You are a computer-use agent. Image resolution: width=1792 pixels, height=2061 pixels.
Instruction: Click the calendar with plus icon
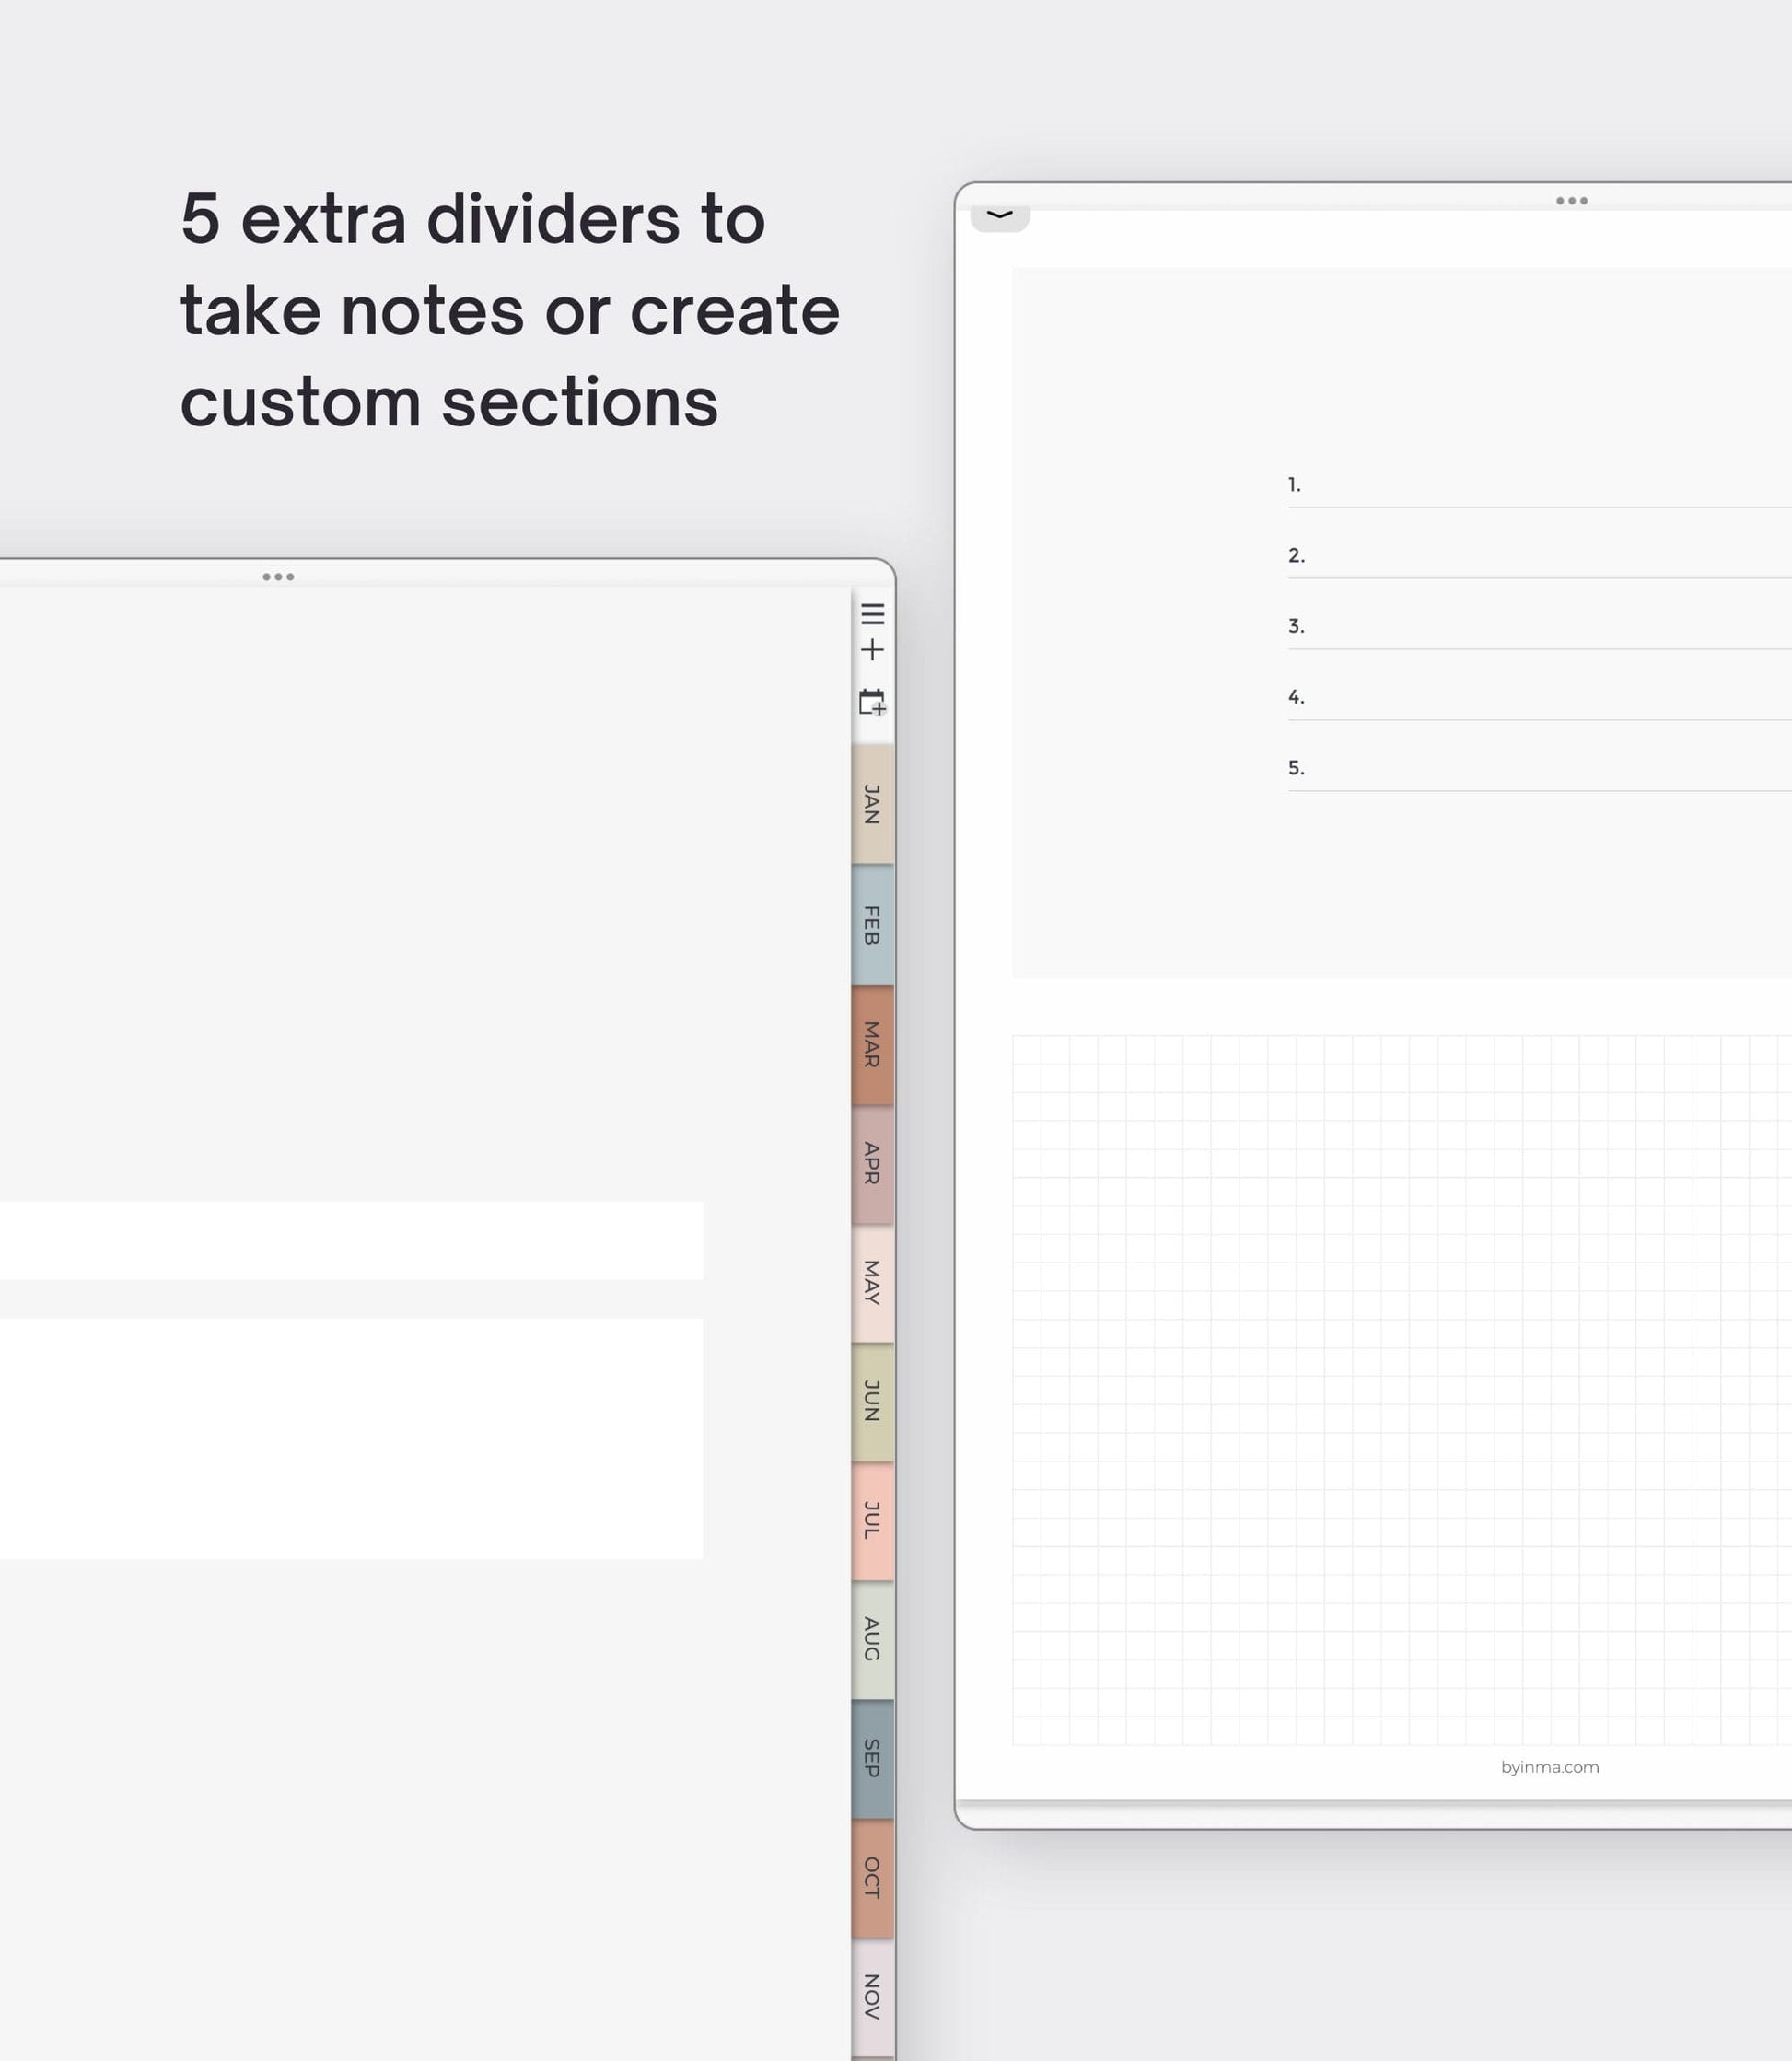pos(872,702)
